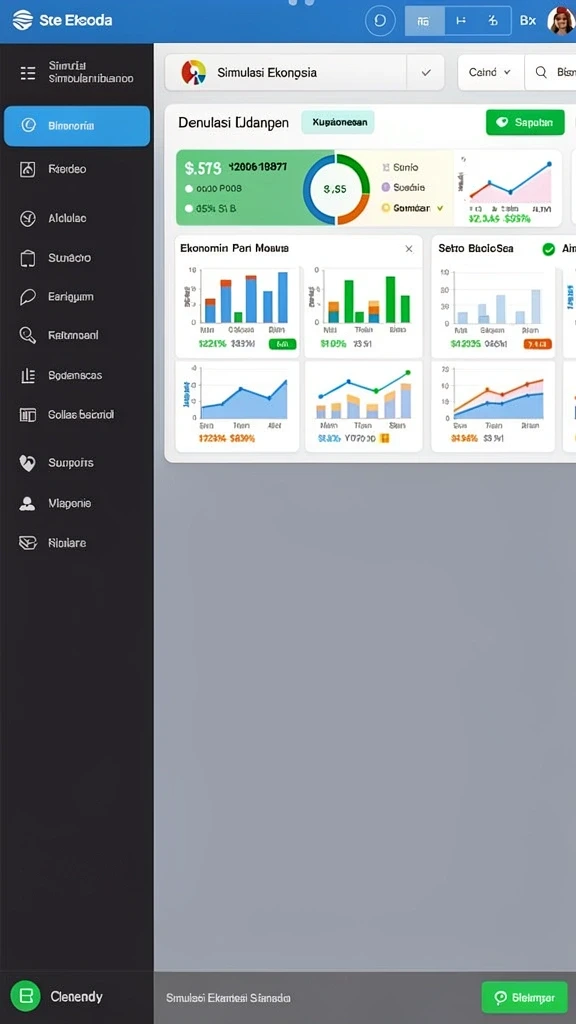Click the $.57S value text
Image resolution: width=576 pixels, height=1024 pixels.
(203, 168)
